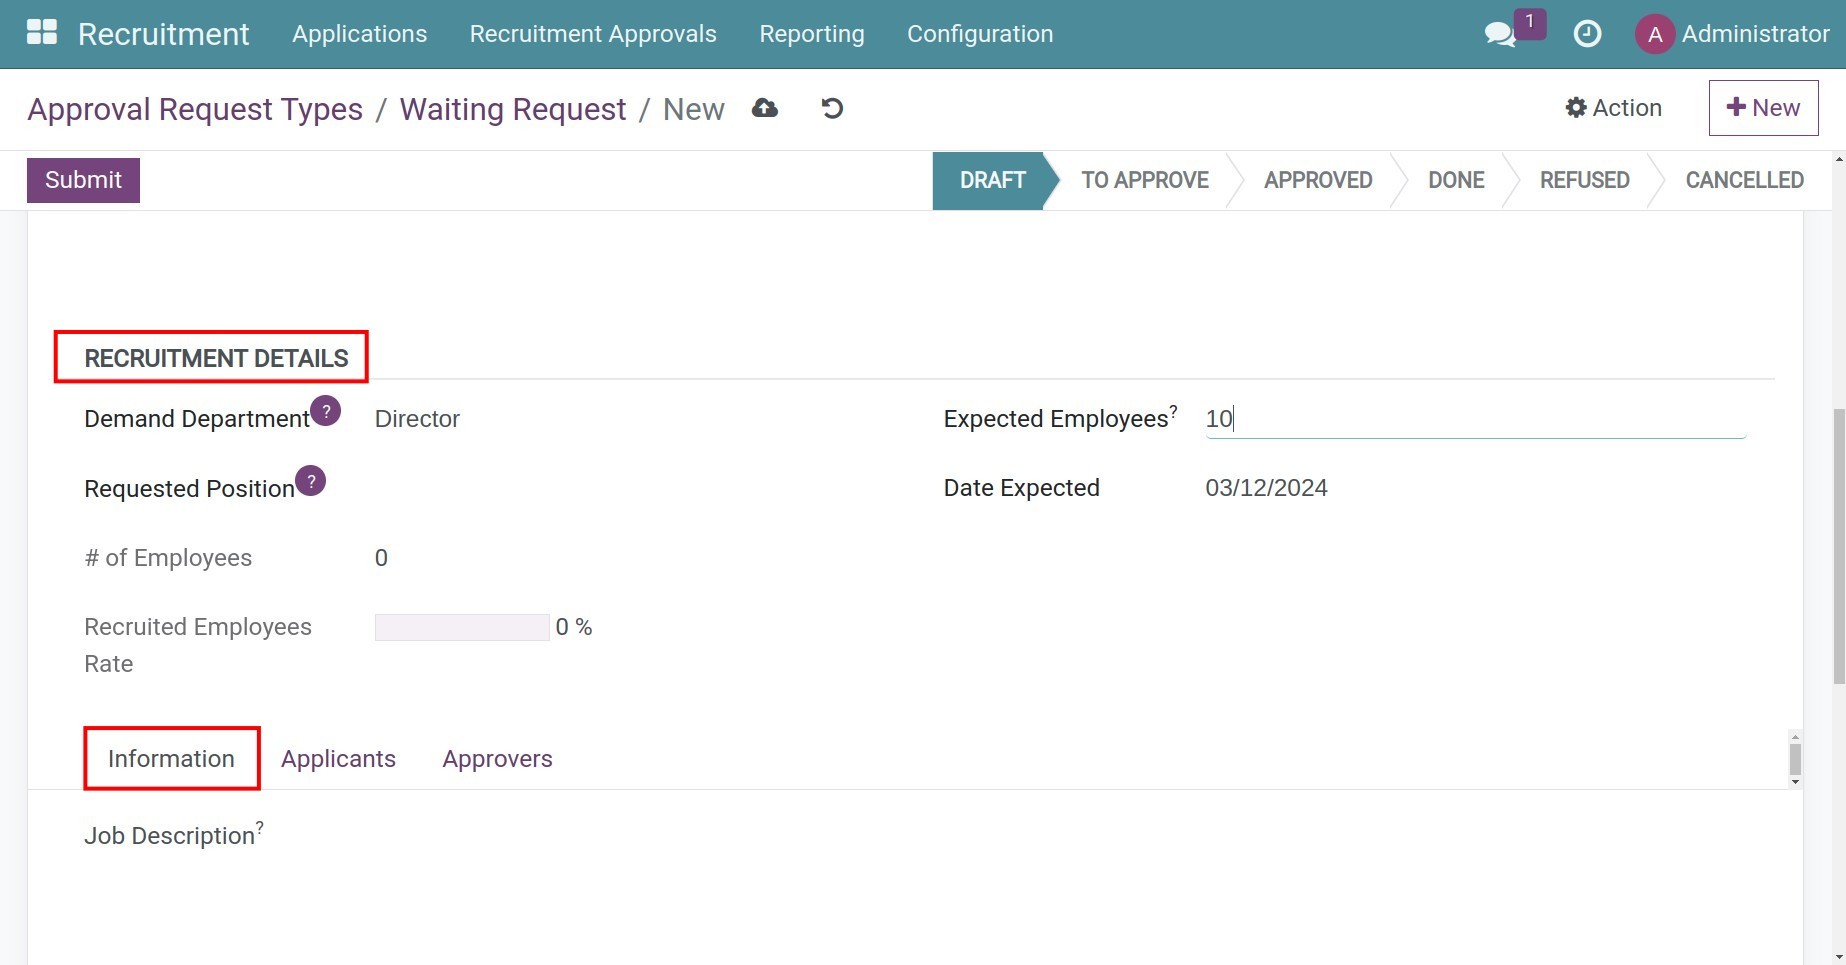Click the Submit button
This screenshot has height=965, width=1846.
(x=83, y=180)
